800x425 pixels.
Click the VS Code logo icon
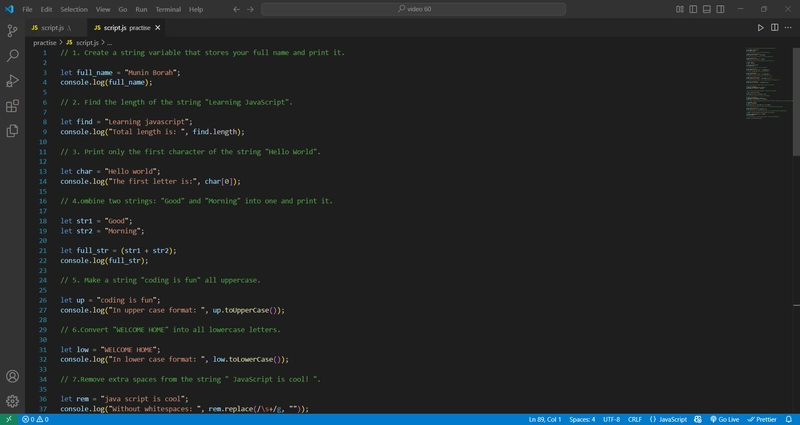click(x=9, y=9)
